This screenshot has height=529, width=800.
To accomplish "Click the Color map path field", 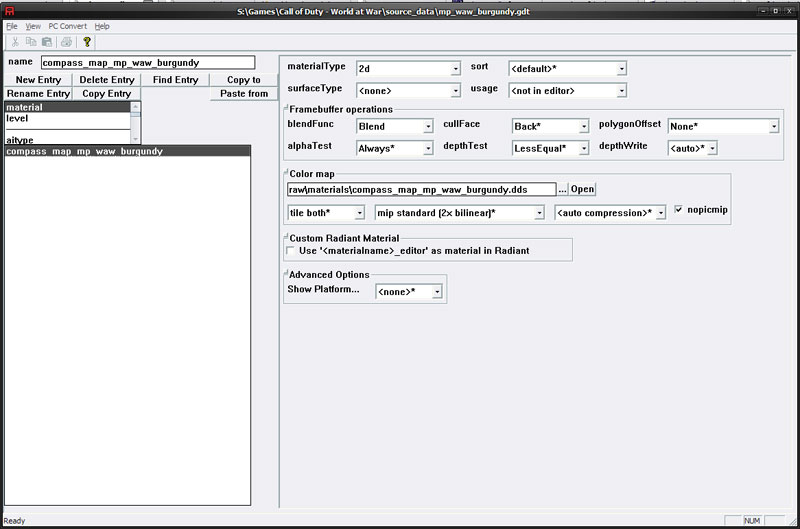I will click(x=421, y=189).
